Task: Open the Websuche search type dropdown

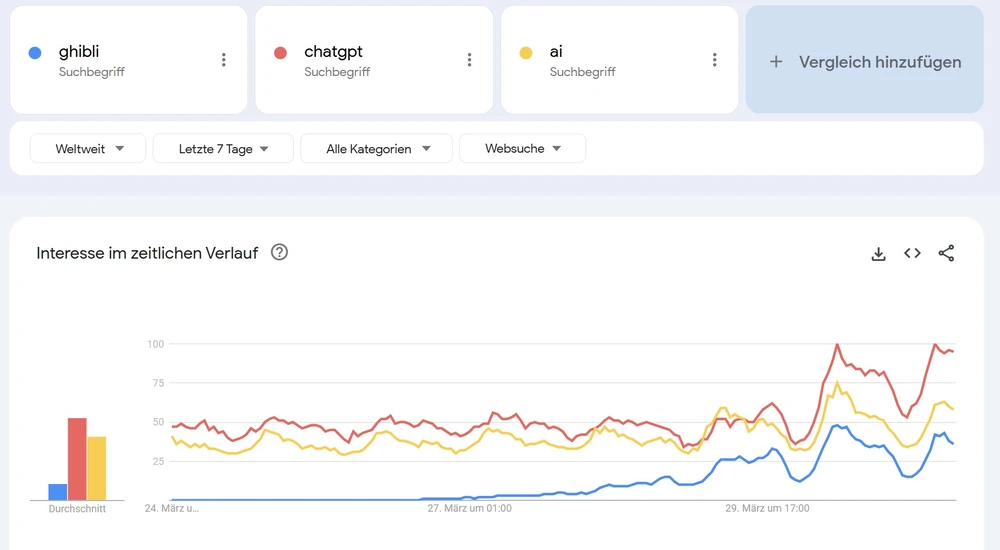Action: (x=522, y=149)
